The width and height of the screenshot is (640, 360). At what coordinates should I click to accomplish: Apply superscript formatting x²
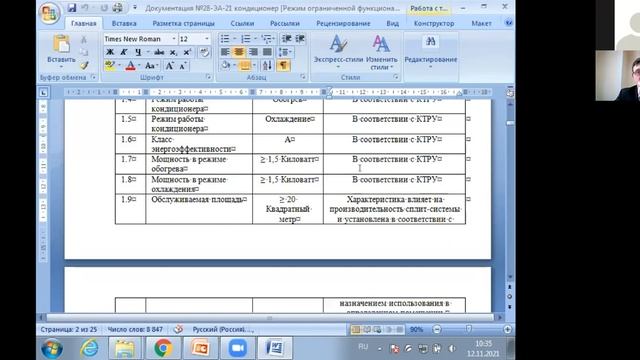[x=187, y=52]
